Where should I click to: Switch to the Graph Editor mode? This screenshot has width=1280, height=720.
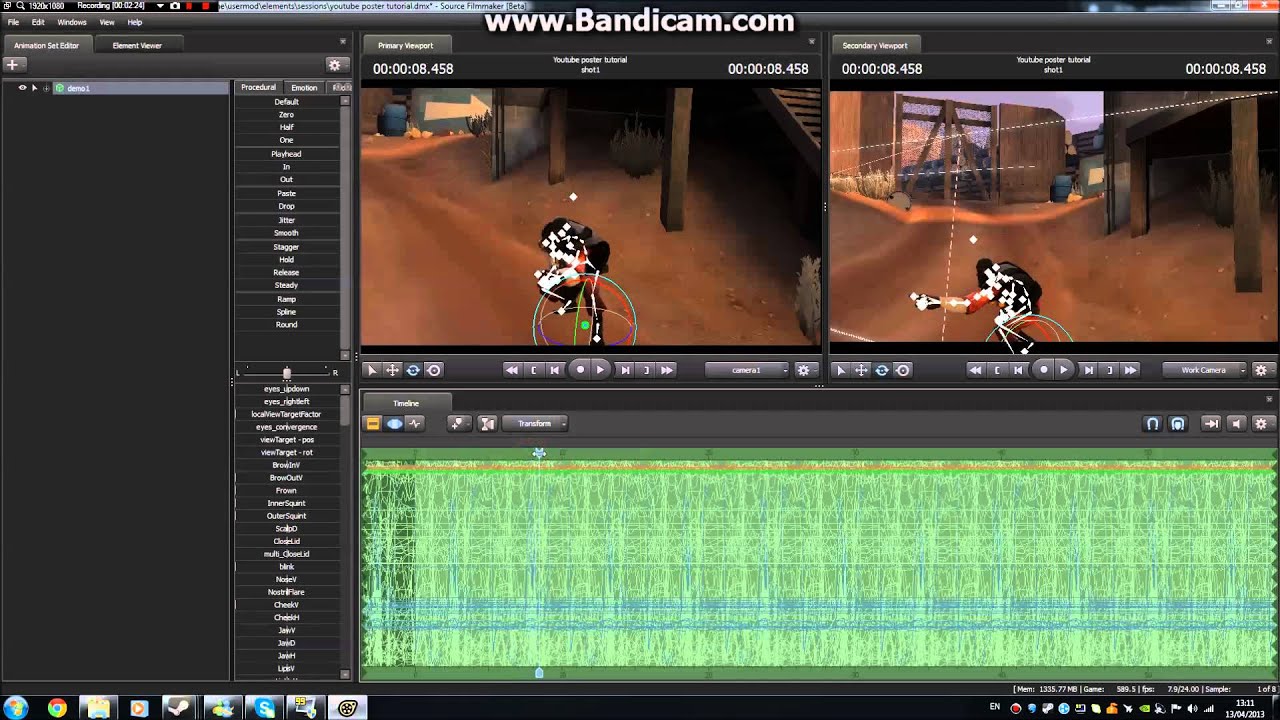click(x=415, y=424)
